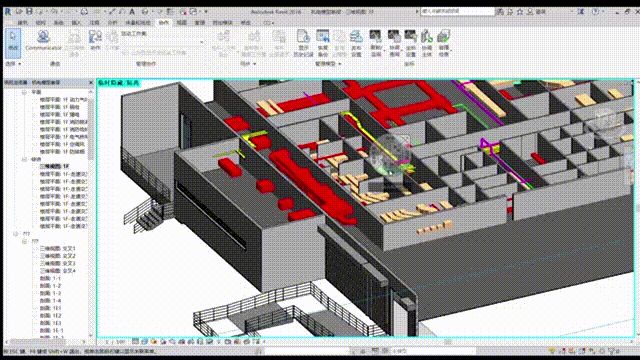640x360 pixels.
Task: Launch the Copy/Monitor tool
Action: (376, 43)
